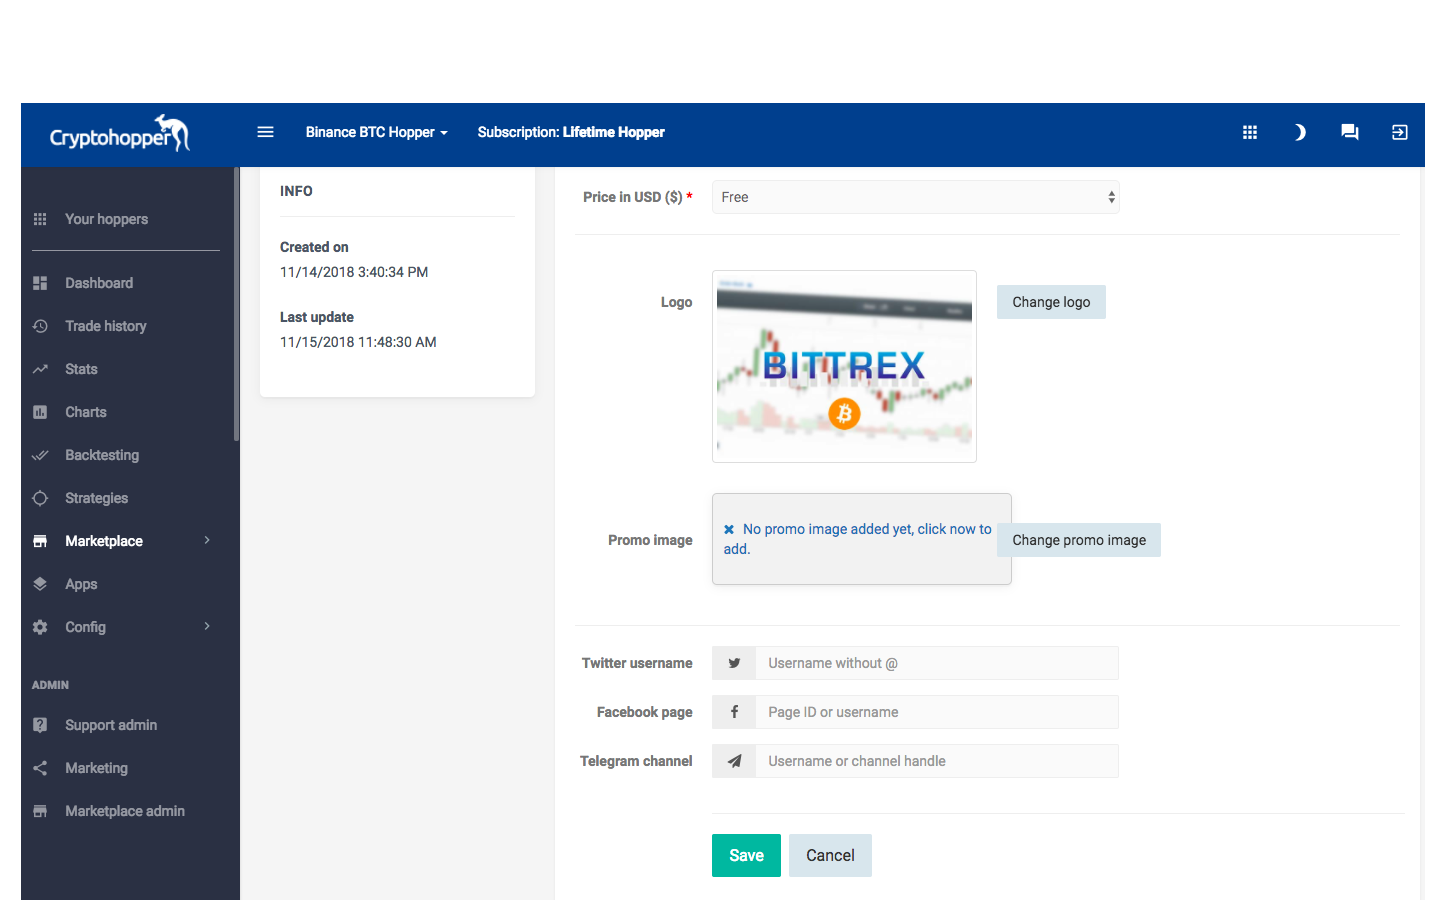Open the chat messages icon
Image resolution: width=1440 pixels, height=900 pixels.
click(x=1350, y=132)
